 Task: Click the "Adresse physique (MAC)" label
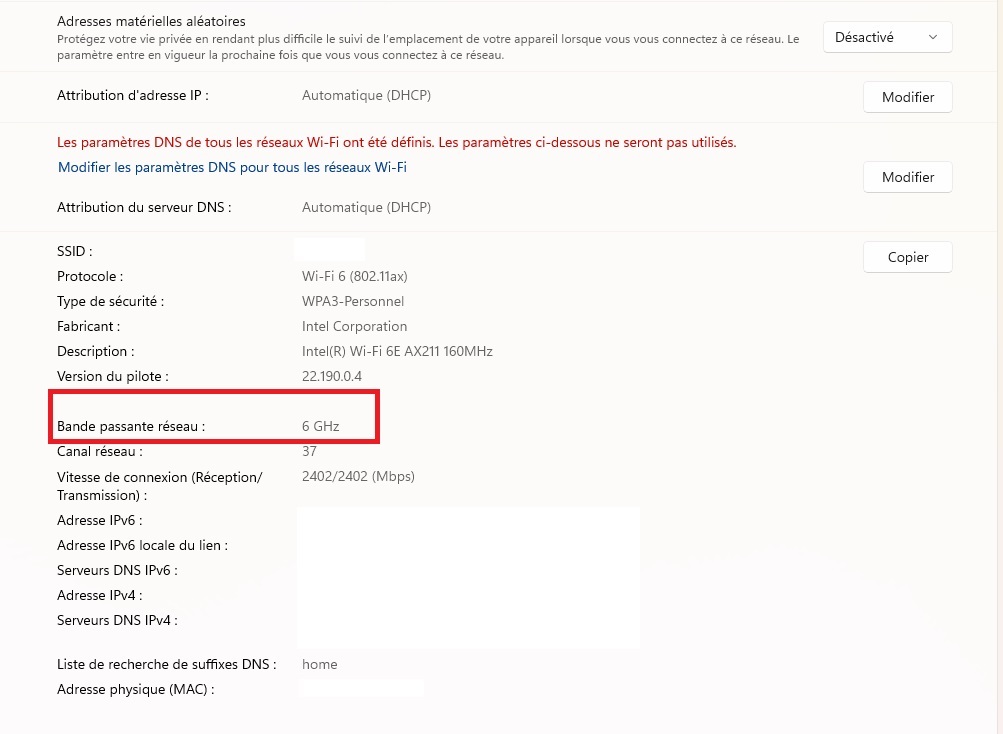[135, 689]
